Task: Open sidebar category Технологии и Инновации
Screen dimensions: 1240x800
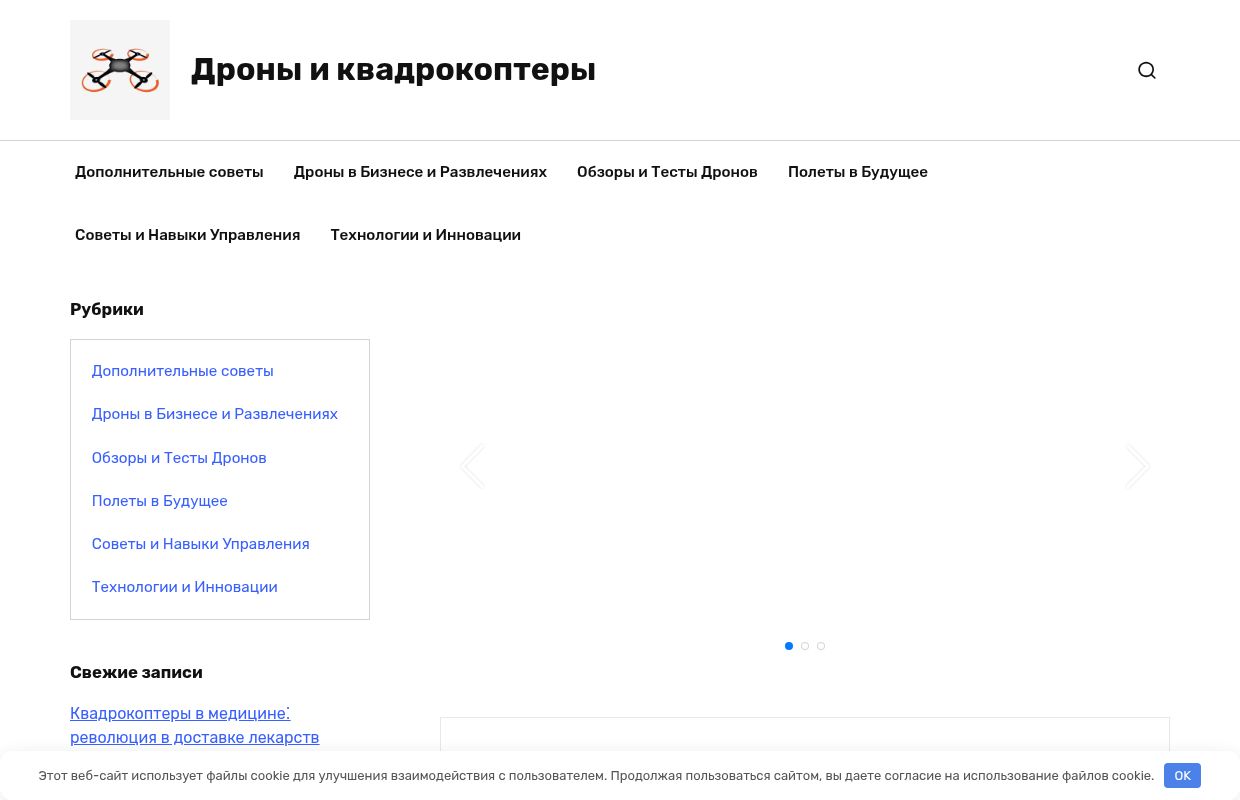Action: [x=185, y=587]
